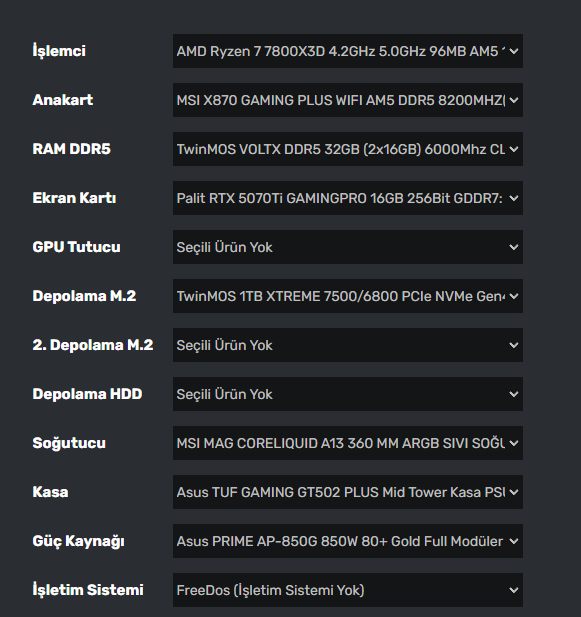
Task: Click the Güç Kaynağı label
Action: (78, 541)
